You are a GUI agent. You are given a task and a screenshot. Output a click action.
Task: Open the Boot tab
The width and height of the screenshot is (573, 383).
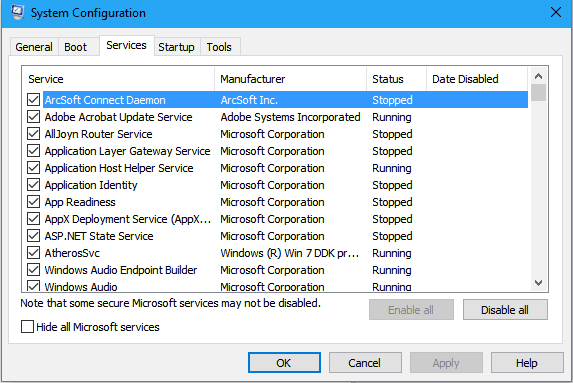coord(76,47)
